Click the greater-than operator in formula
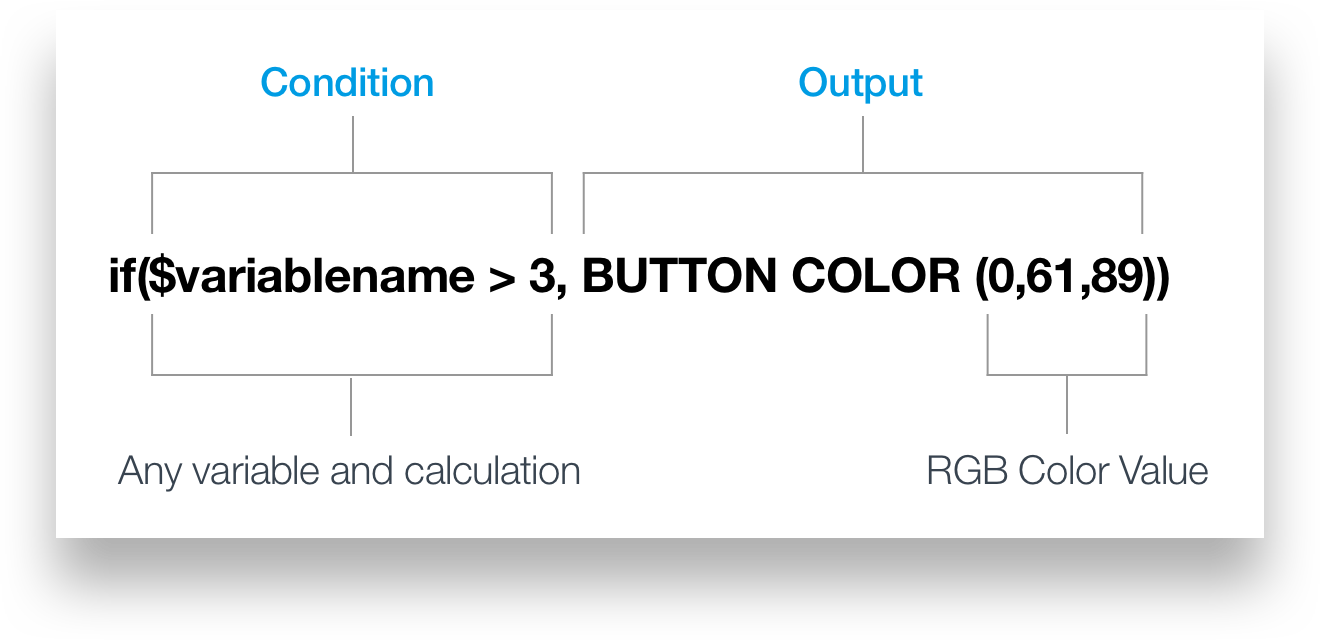Viewport: 1320px width, 640px height. [x=501, y=279]
